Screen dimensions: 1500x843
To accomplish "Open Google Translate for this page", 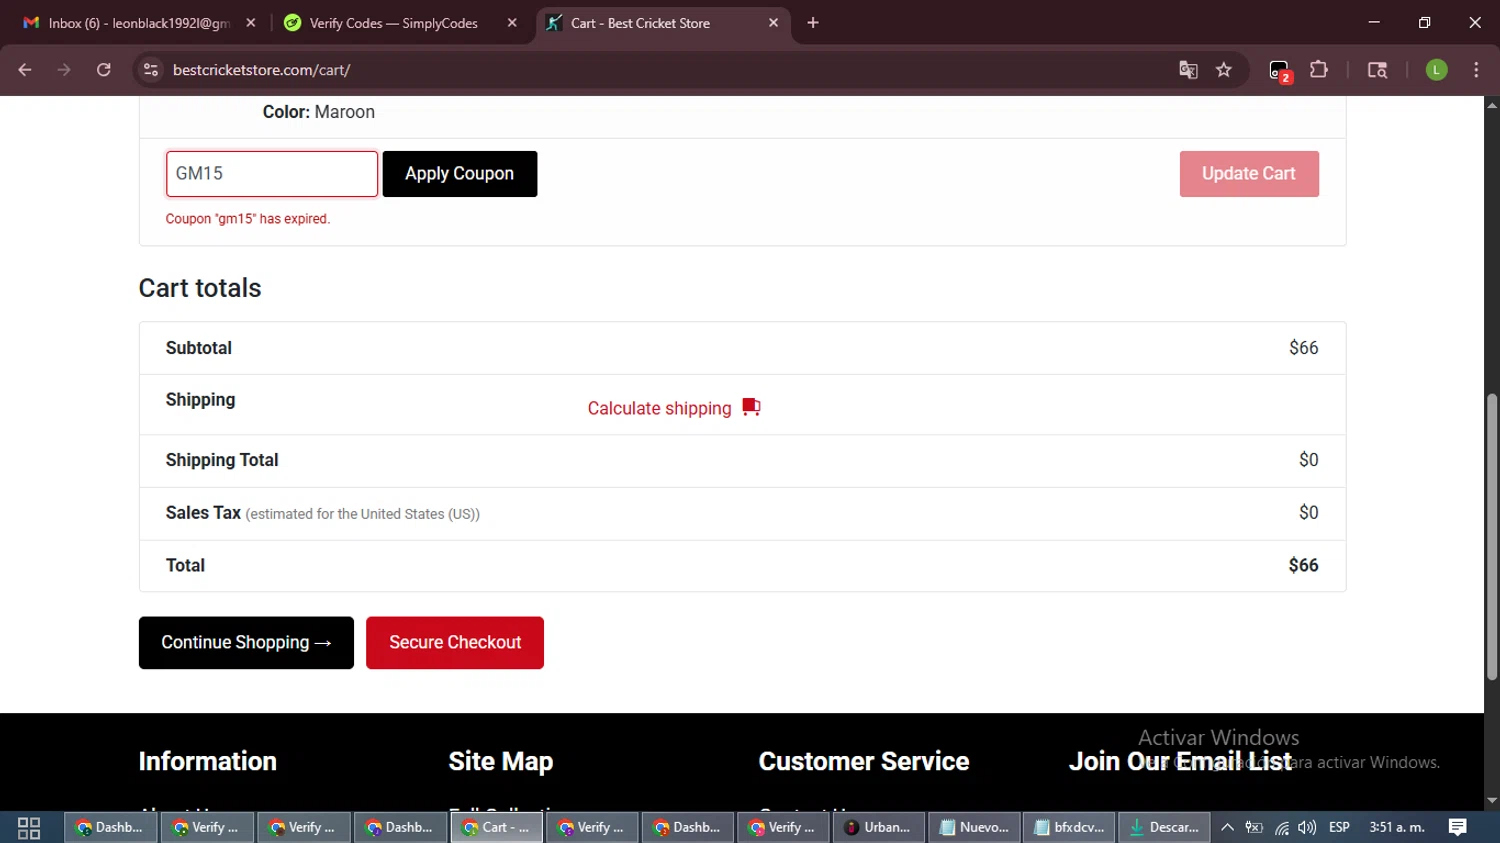I will click(1188, 70).
